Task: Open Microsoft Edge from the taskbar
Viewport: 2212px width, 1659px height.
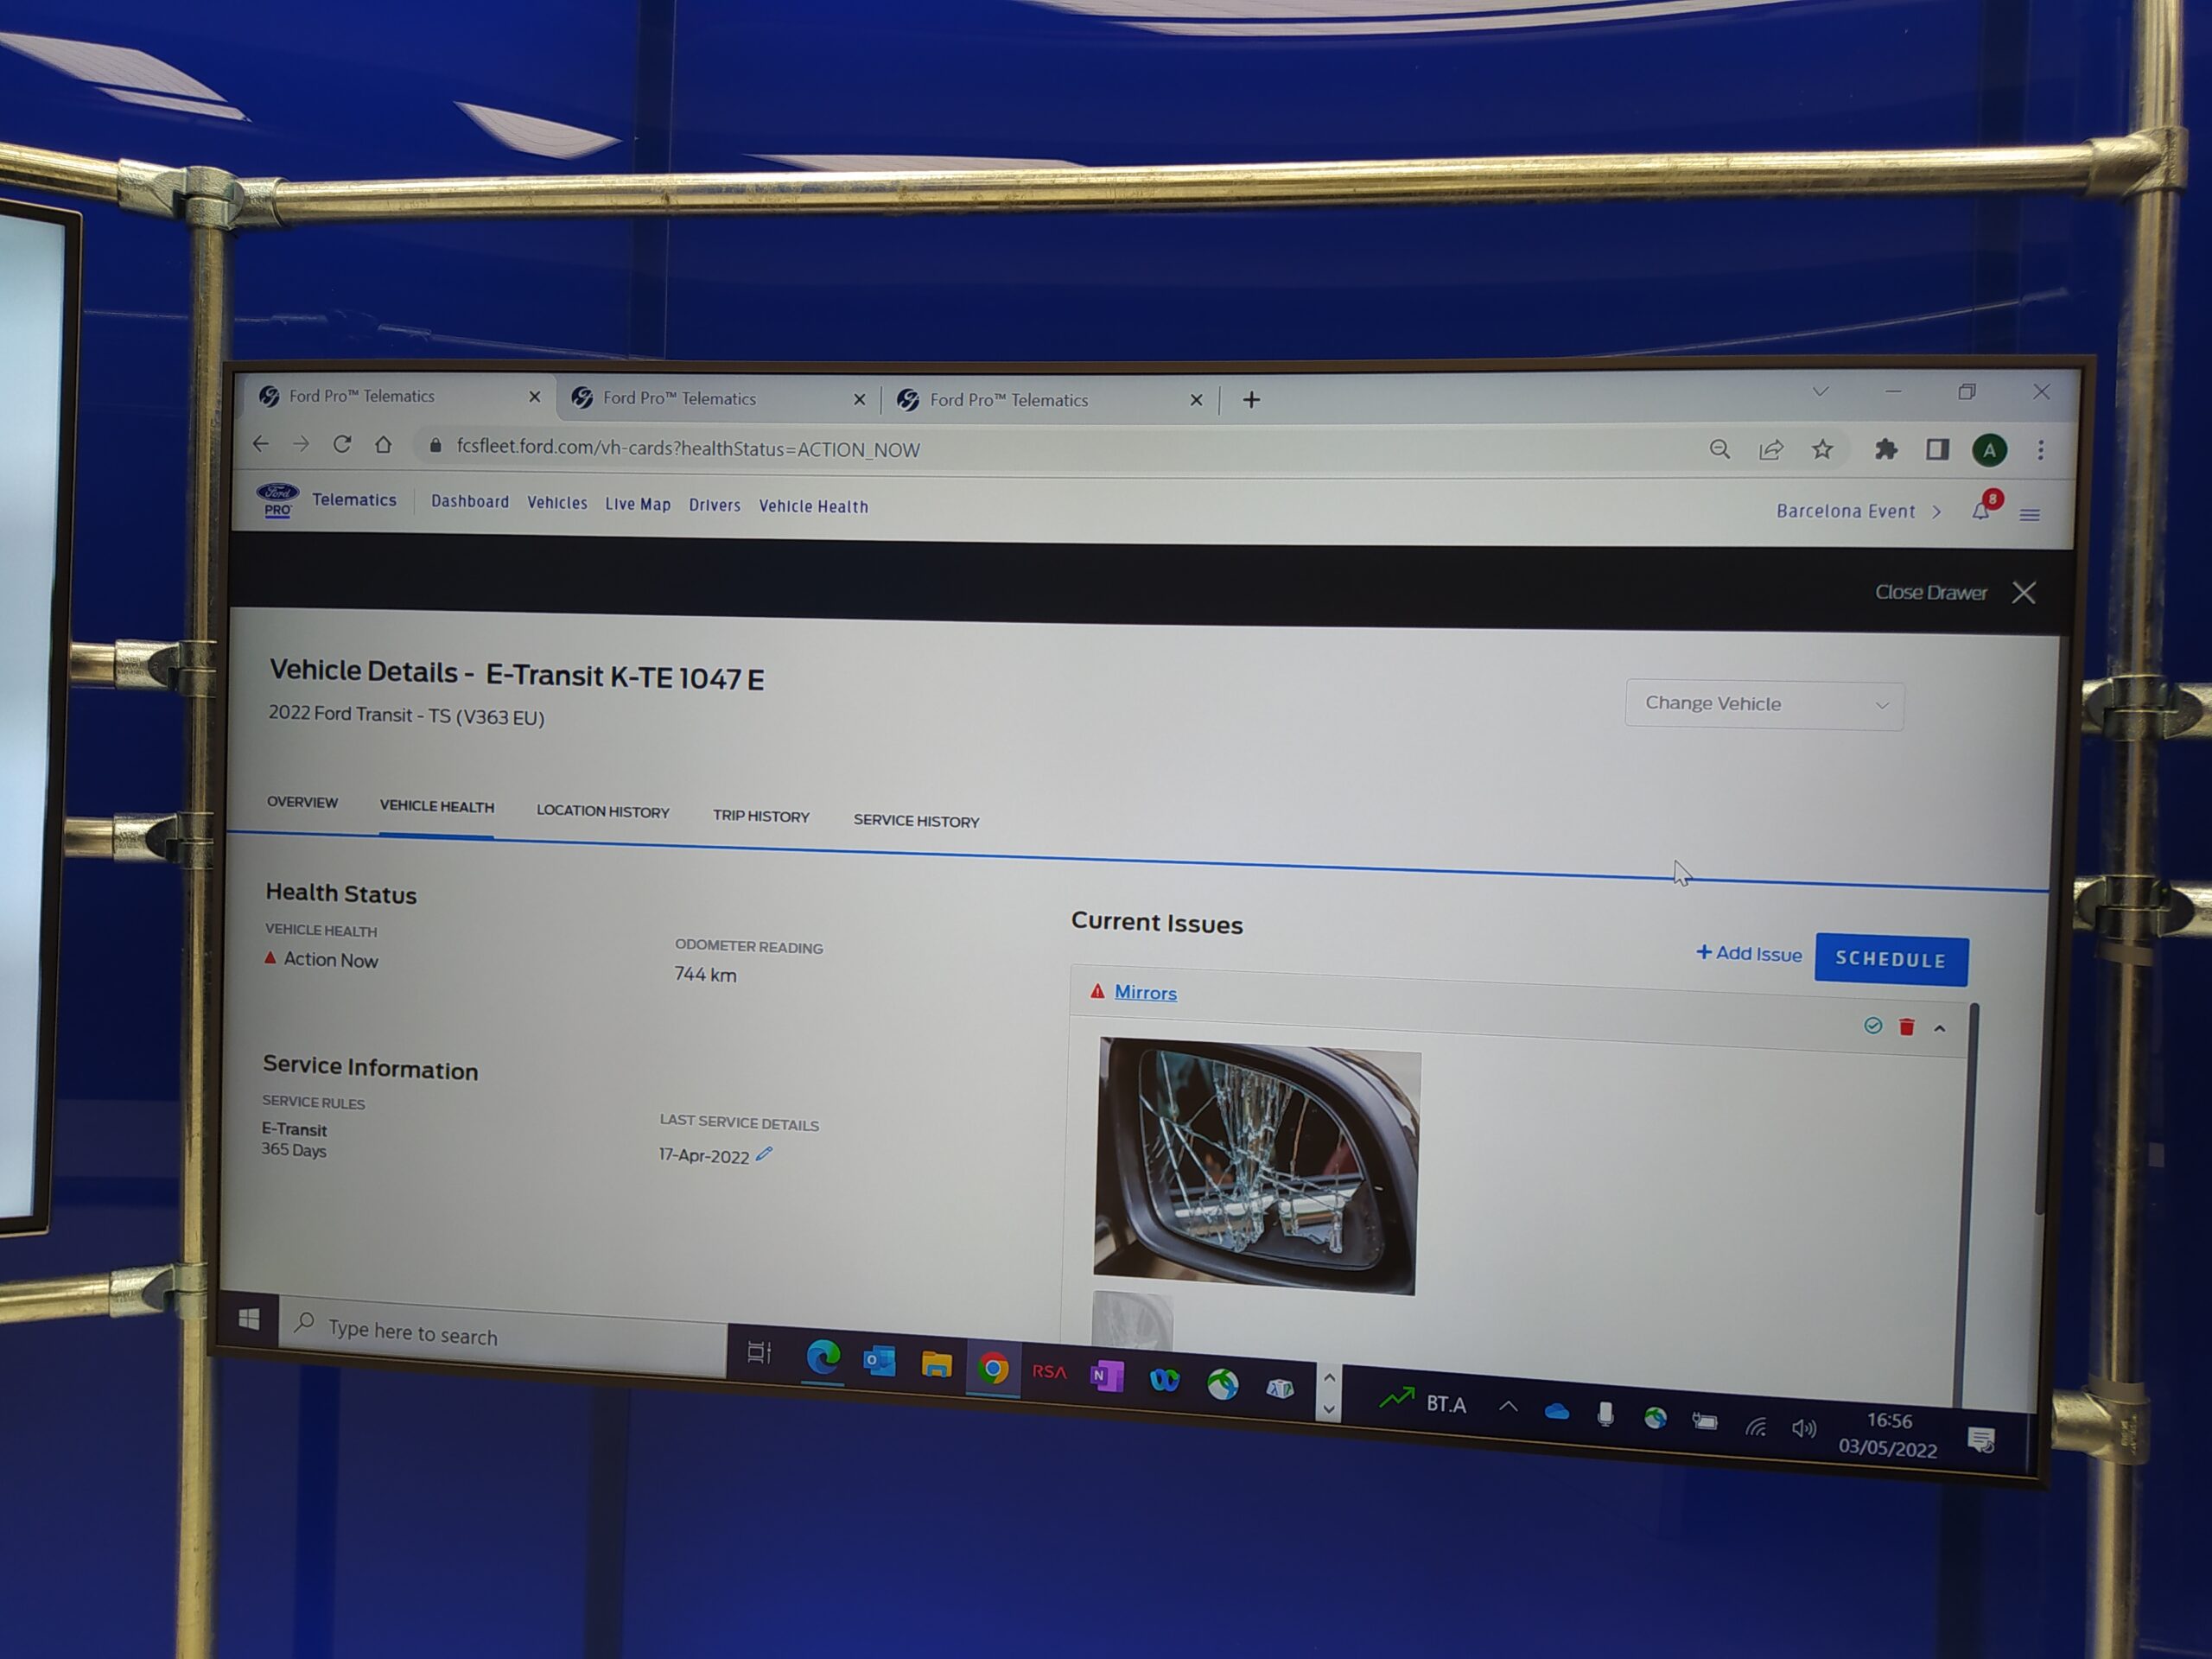Action: click(x=823, y=1357)
